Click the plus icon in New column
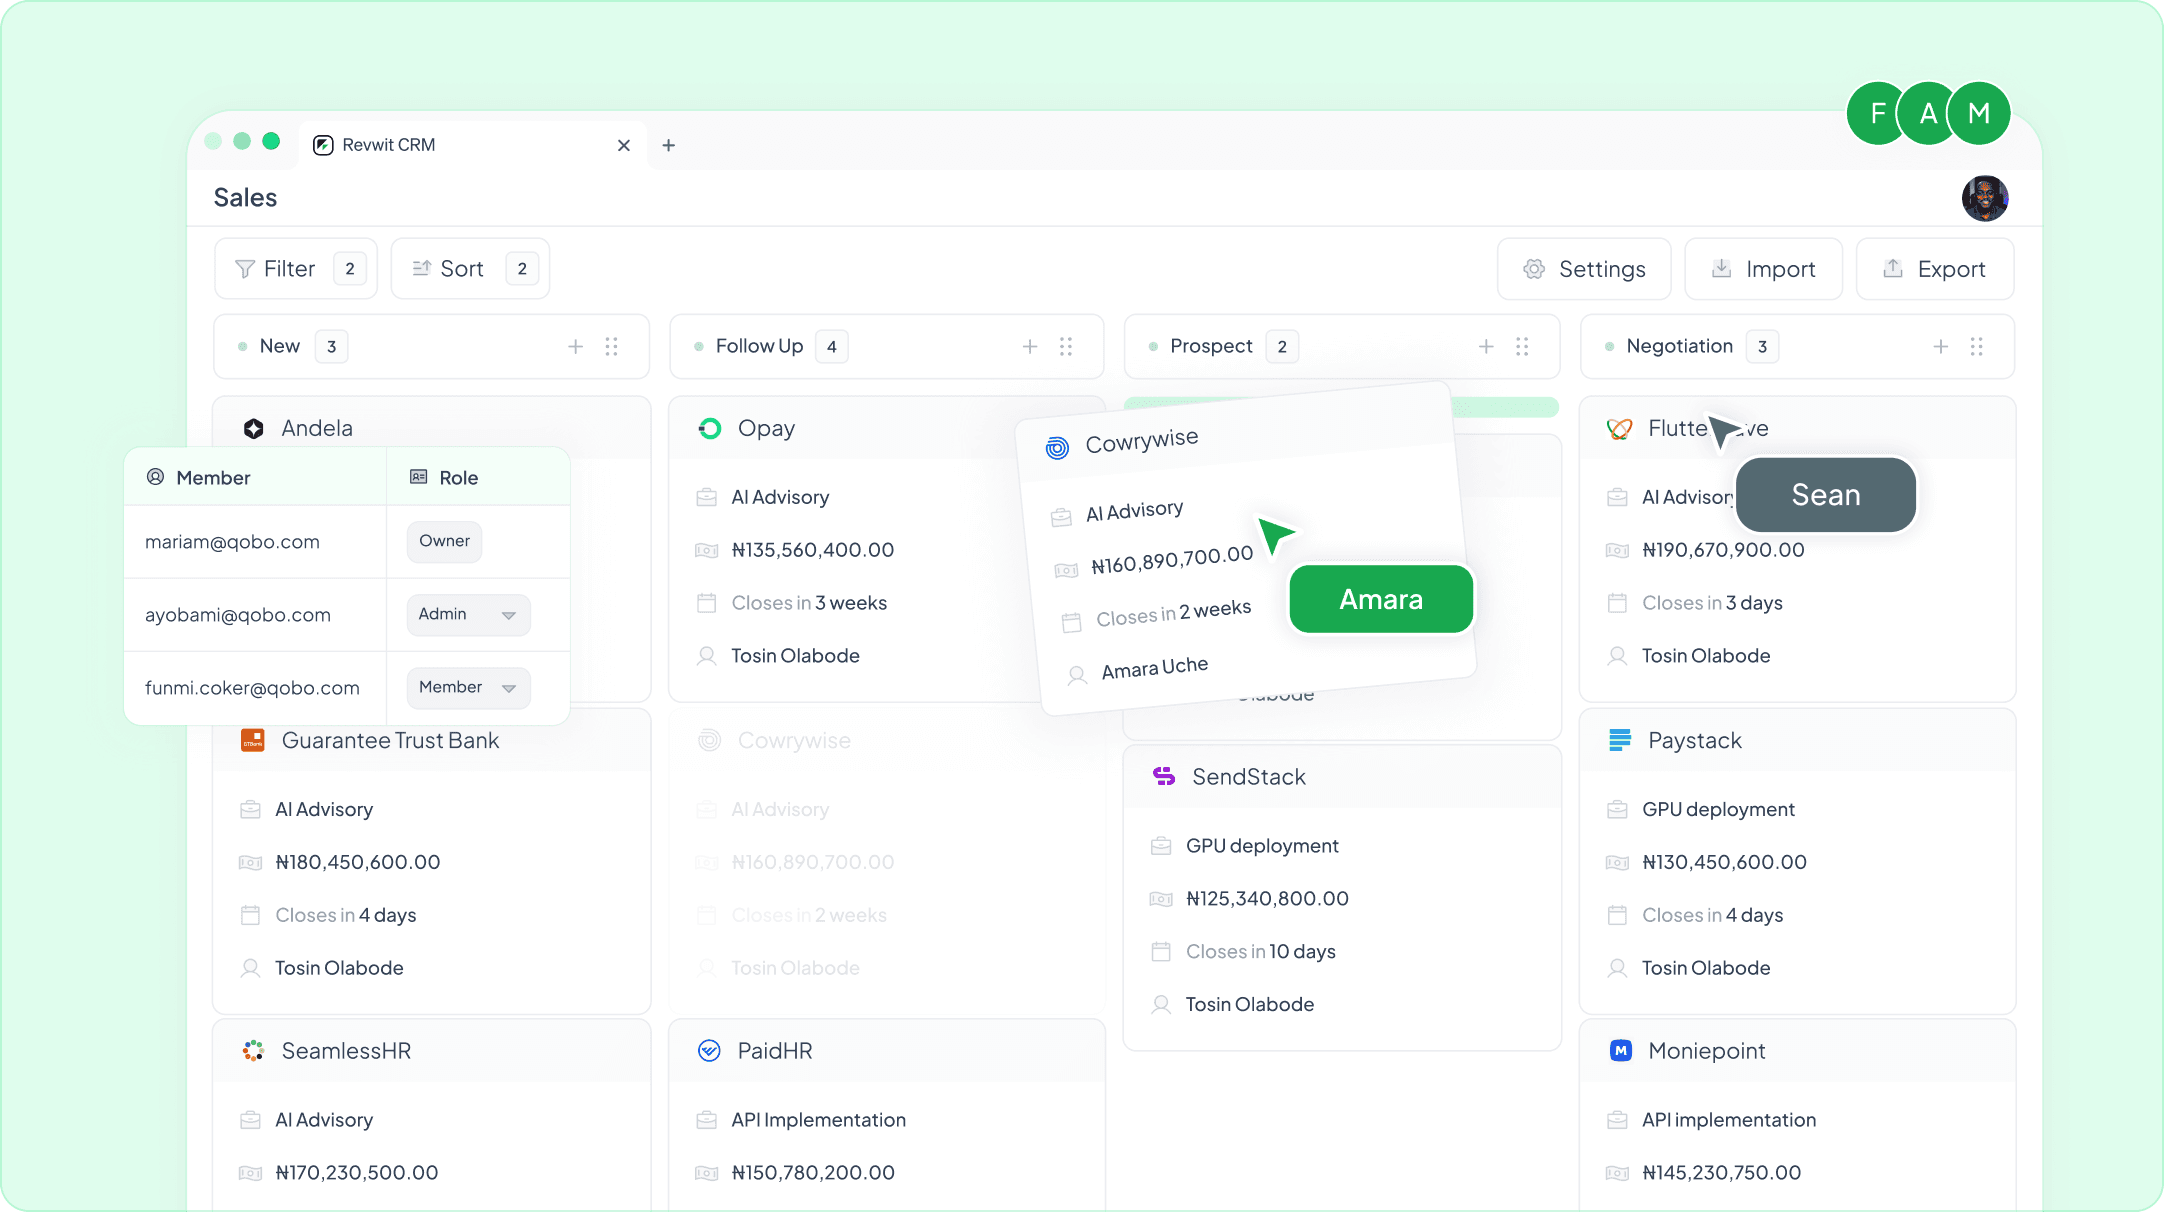Screen dimensions: 2164x1212 pyautogui.click(x=576, y=347)
